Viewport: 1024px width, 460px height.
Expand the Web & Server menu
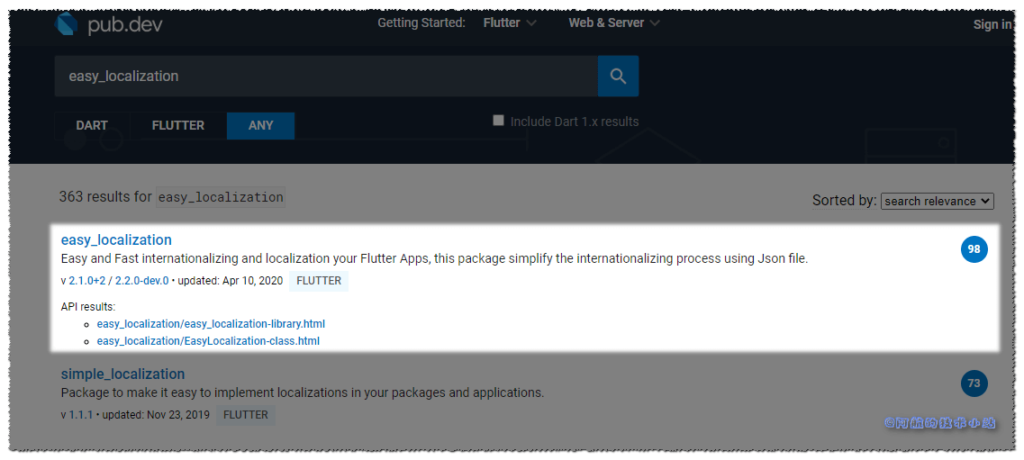coord(614,23)
